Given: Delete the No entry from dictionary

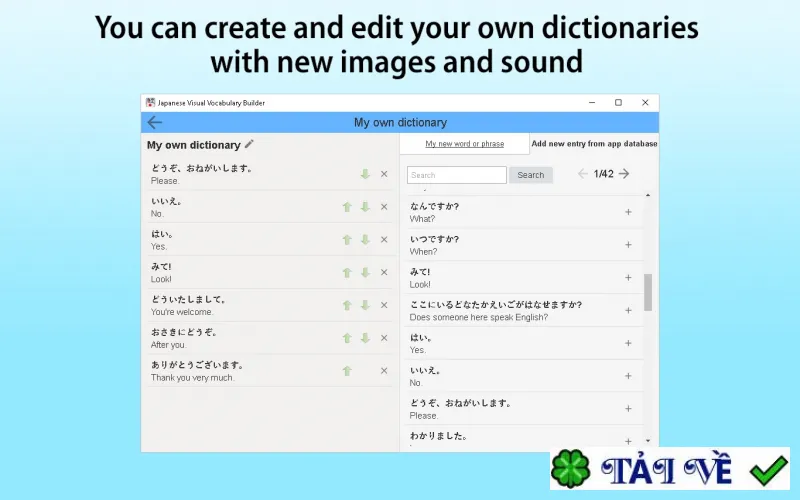Looking at the screenshot, I should [384, 207].
